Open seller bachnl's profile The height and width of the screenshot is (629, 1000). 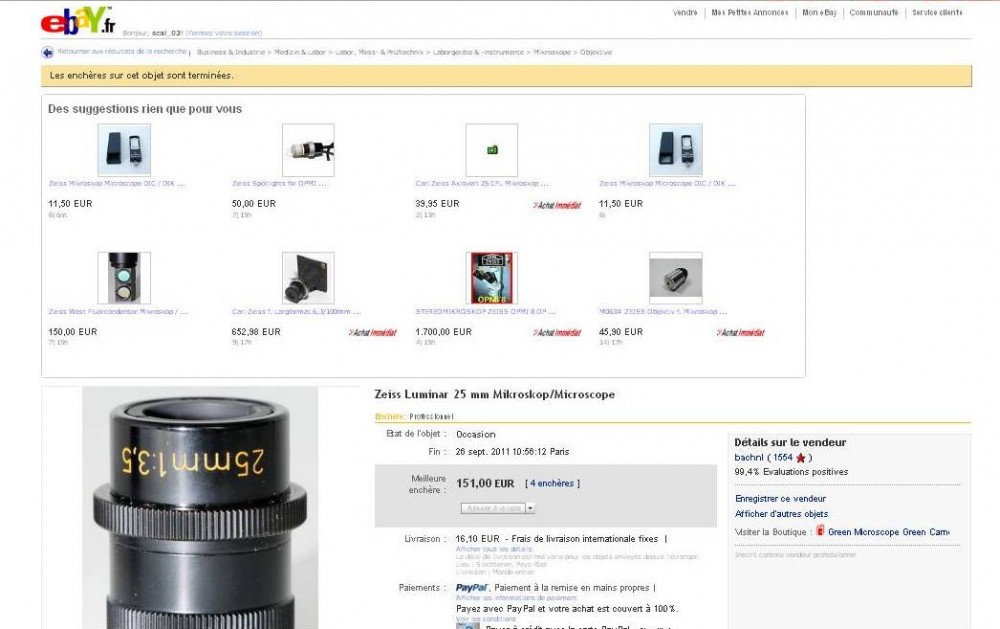749,457
